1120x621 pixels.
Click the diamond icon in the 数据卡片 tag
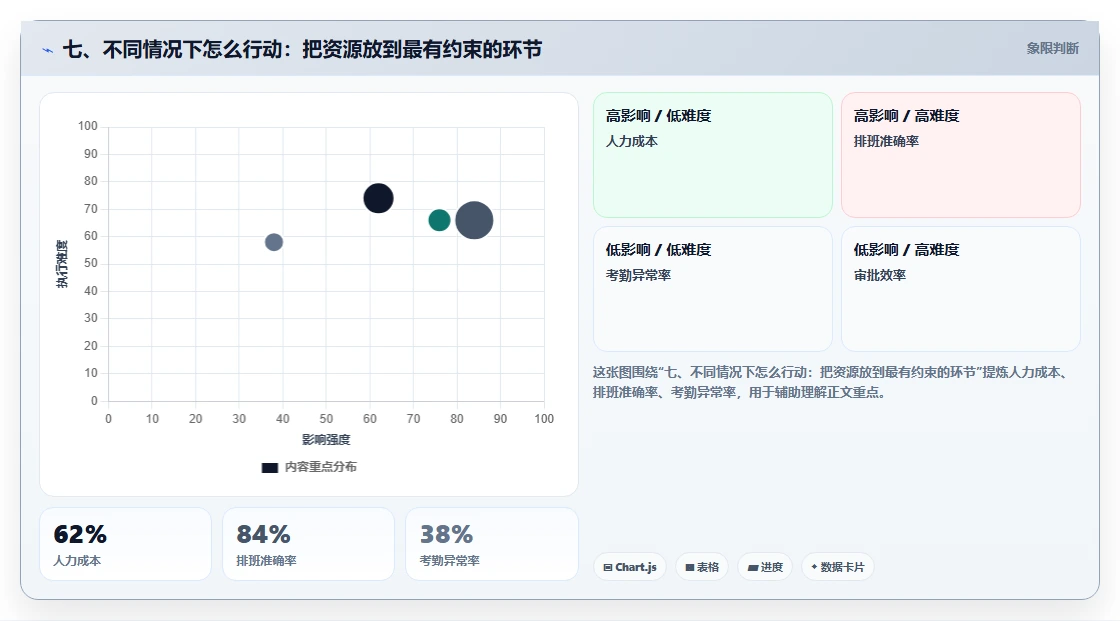coord(814,567)
